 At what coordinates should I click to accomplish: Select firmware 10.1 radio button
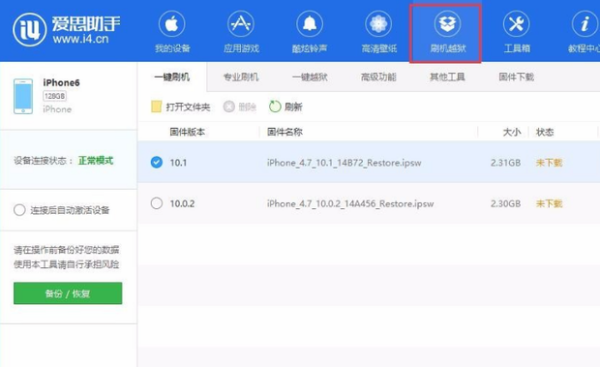[x=157, y=162]
